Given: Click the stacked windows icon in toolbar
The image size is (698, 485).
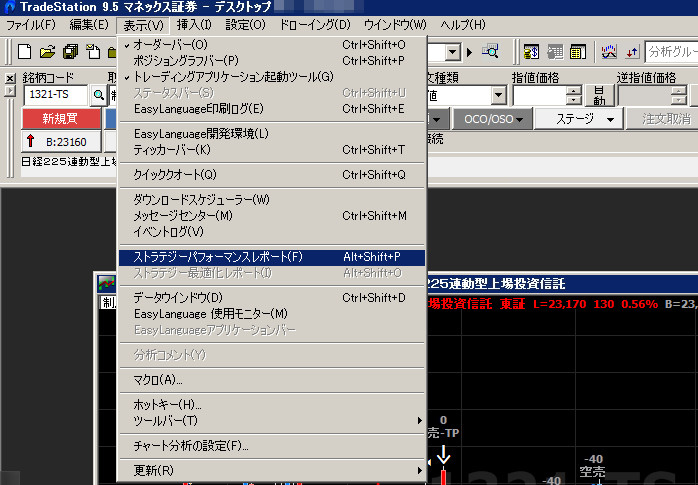Looking at the screenshot, I should (71, 52).
